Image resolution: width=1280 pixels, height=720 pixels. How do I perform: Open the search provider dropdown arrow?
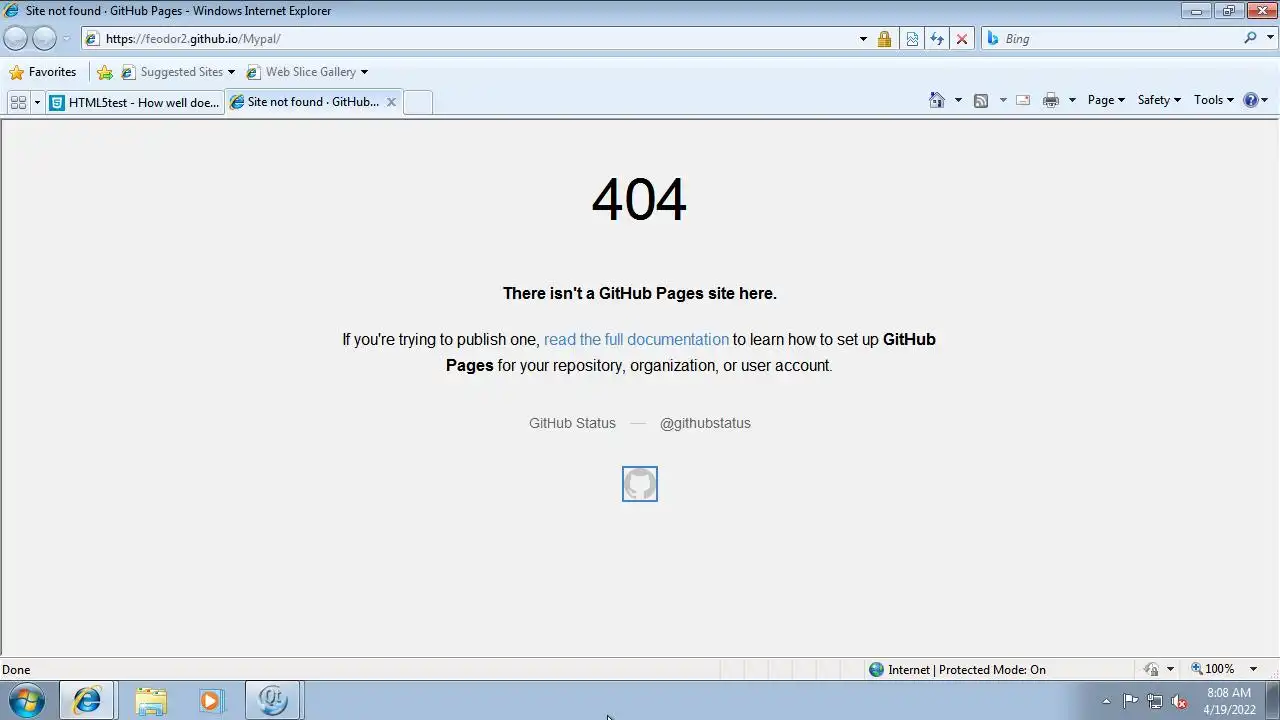pyautogui.click(x=1268, y=38)
